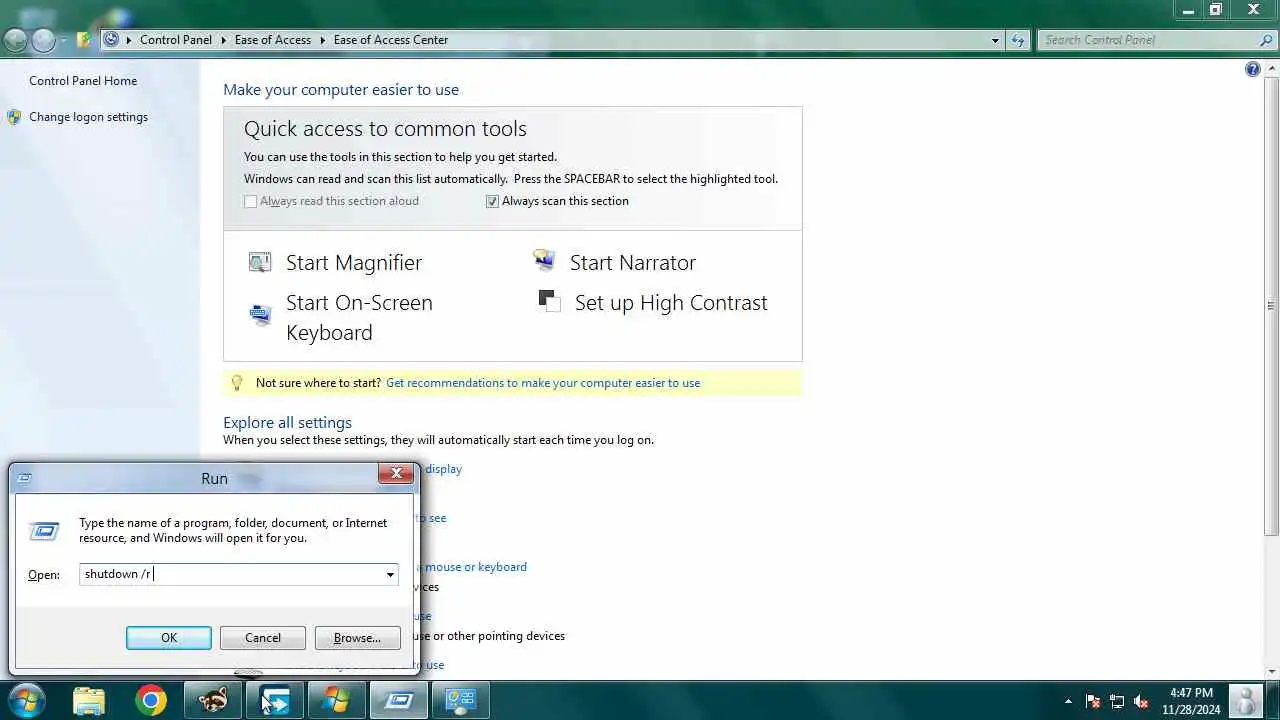Viewport: 1280px width, 720px height.
Task: Click the user picture at taskbar end
Action: (x=1245, y=701)
